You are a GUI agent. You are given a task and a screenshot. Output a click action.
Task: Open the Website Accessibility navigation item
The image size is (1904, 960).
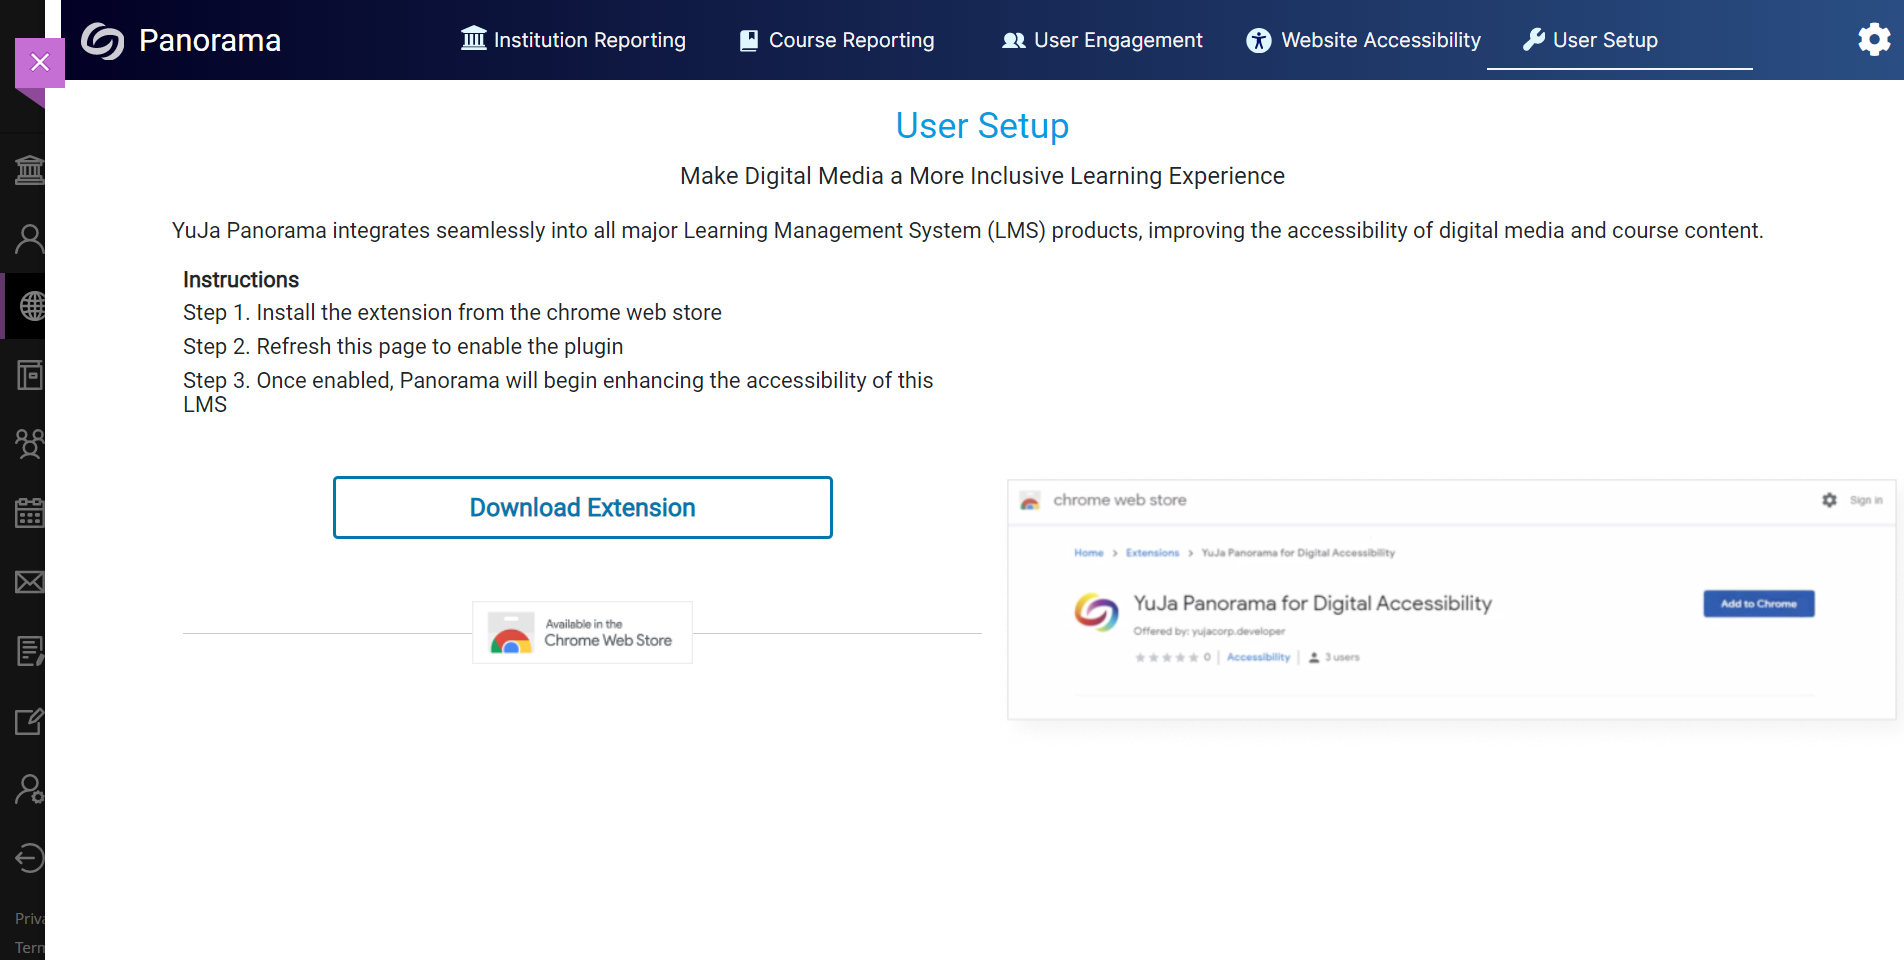(1362, 40)
